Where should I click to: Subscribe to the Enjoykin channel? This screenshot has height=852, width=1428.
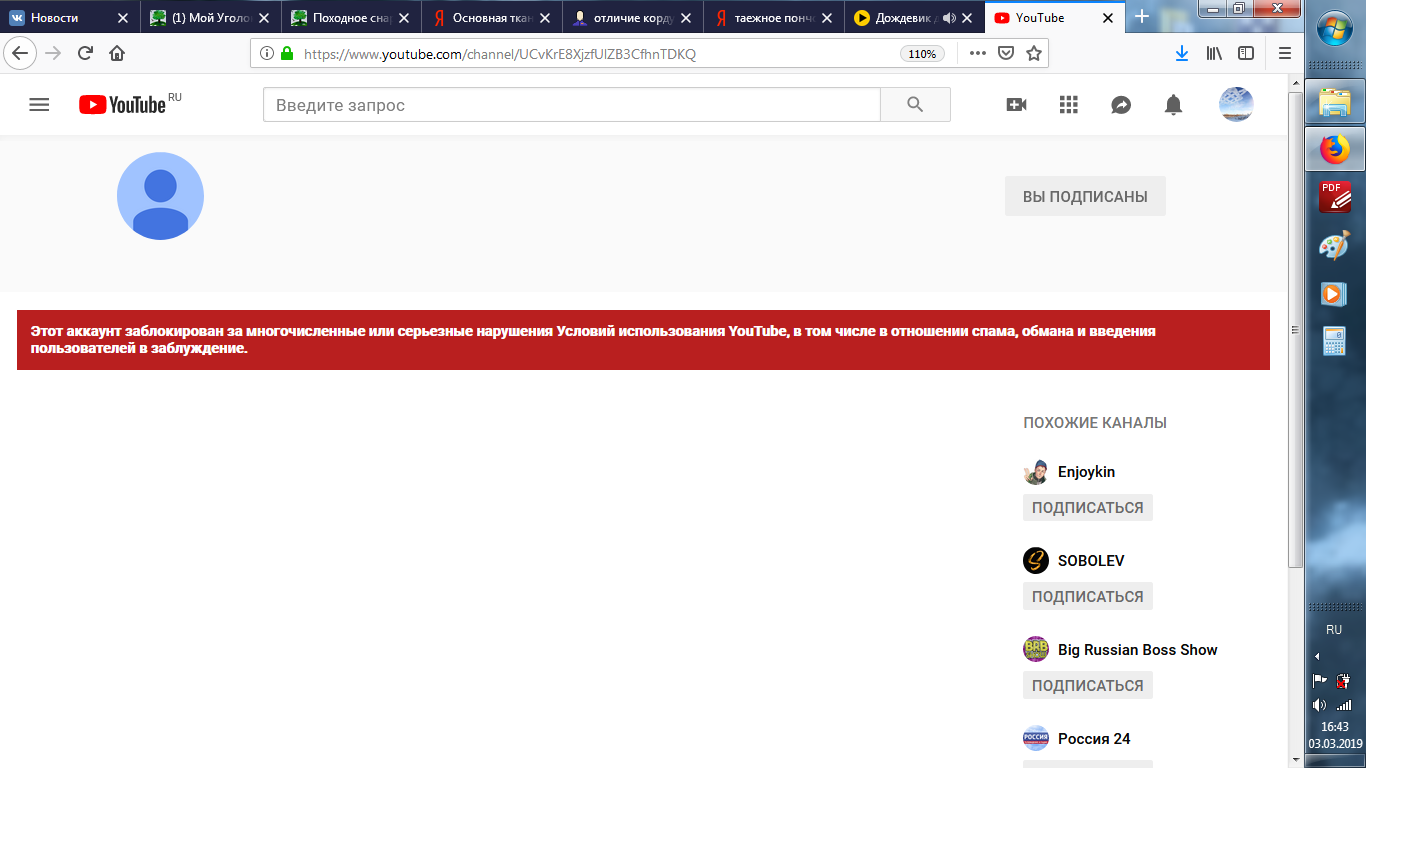[x=1087, y=508]
